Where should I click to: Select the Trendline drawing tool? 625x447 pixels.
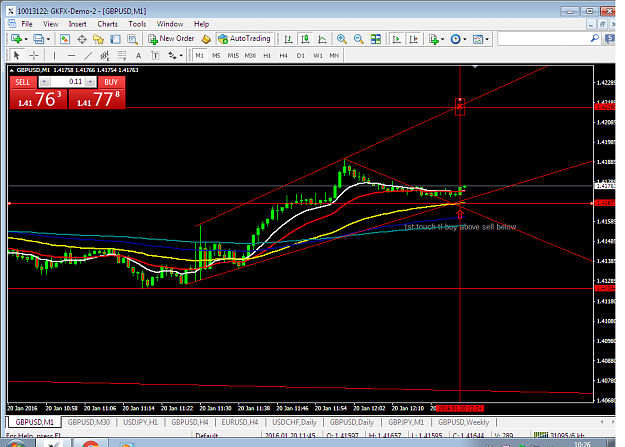[x=88, y=55]
